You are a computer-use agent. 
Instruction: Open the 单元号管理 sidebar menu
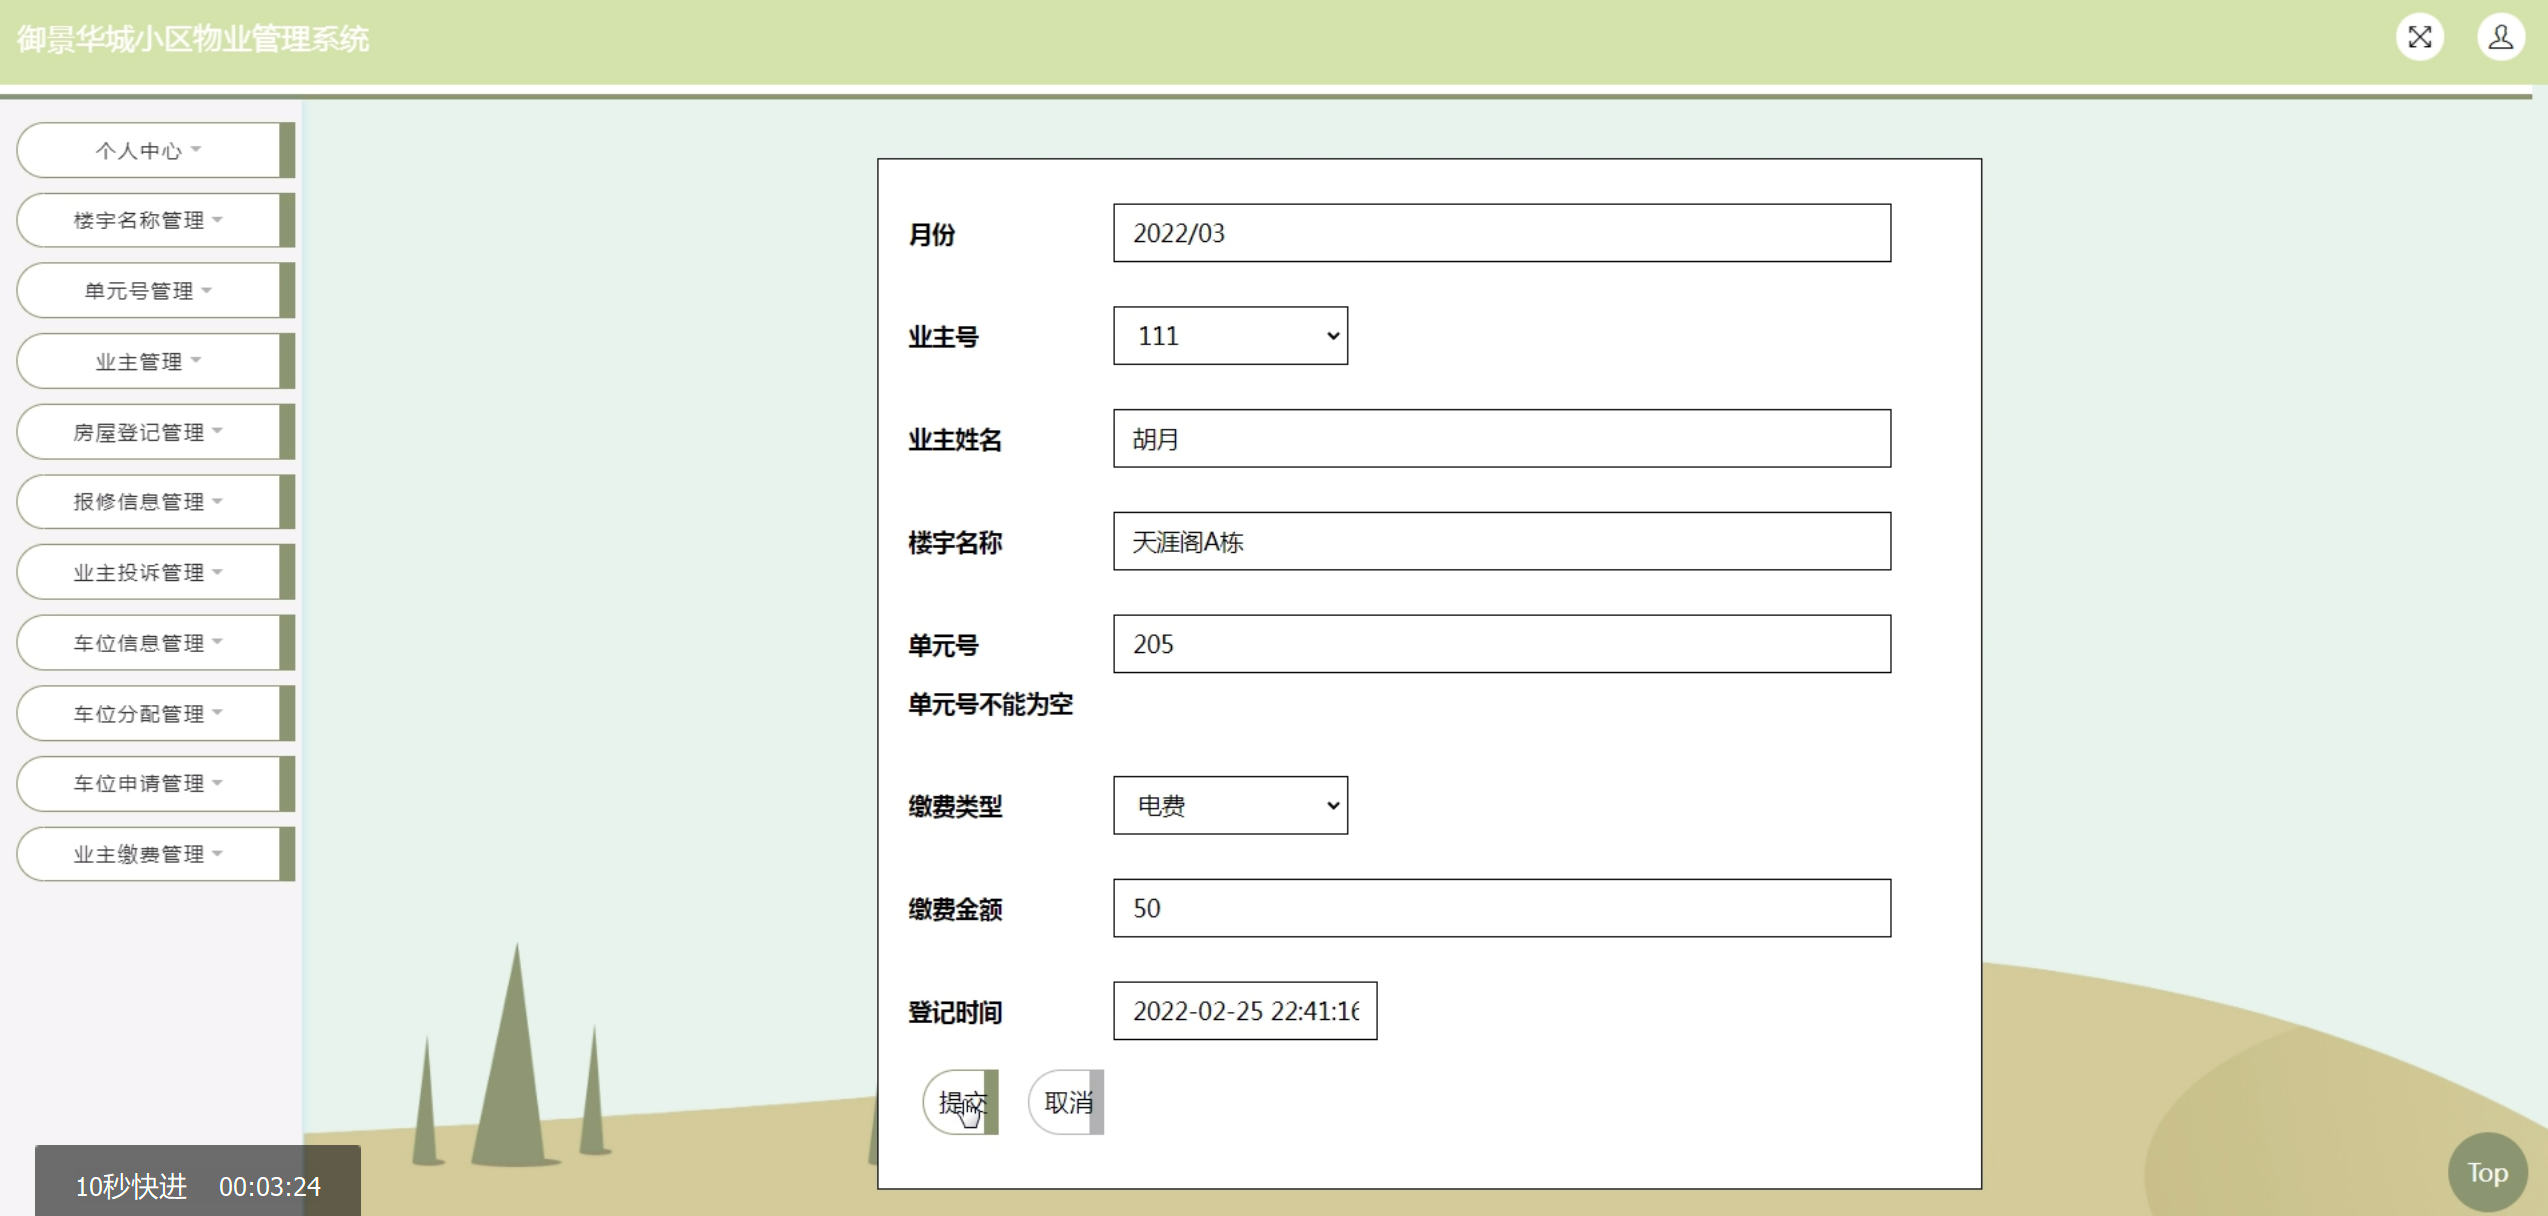148,291
